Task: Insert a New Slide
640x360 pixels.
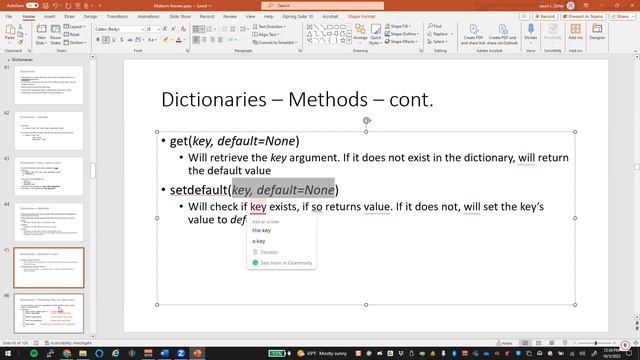Action: [x=41, y=34]
